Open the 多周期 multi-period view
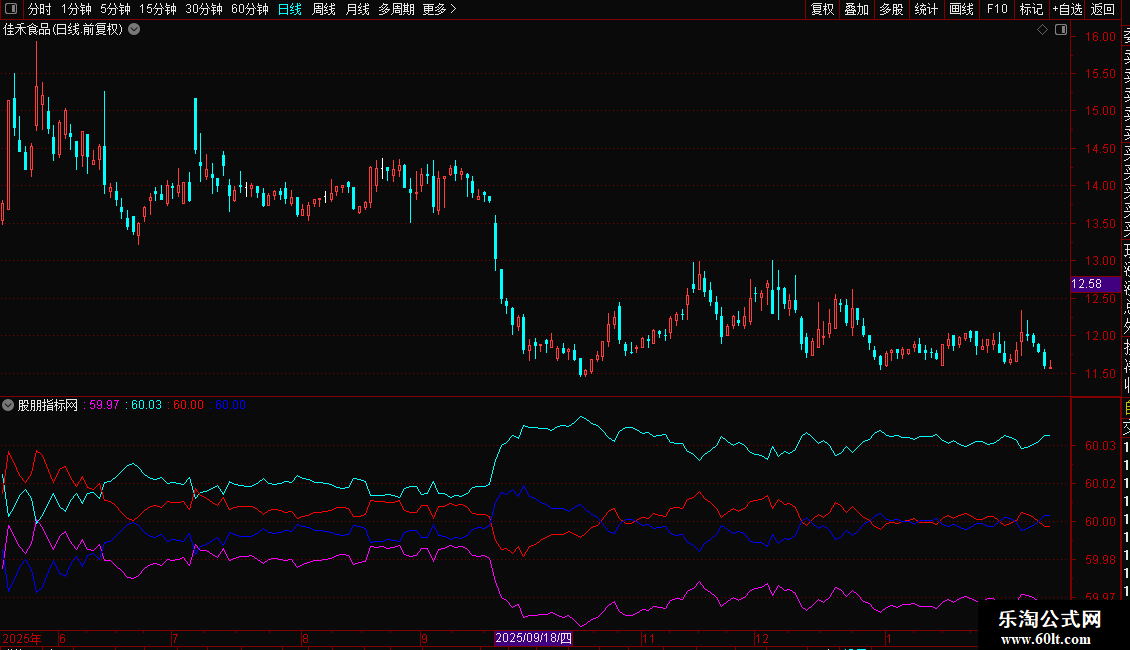1130x650 pixels. 397,9
